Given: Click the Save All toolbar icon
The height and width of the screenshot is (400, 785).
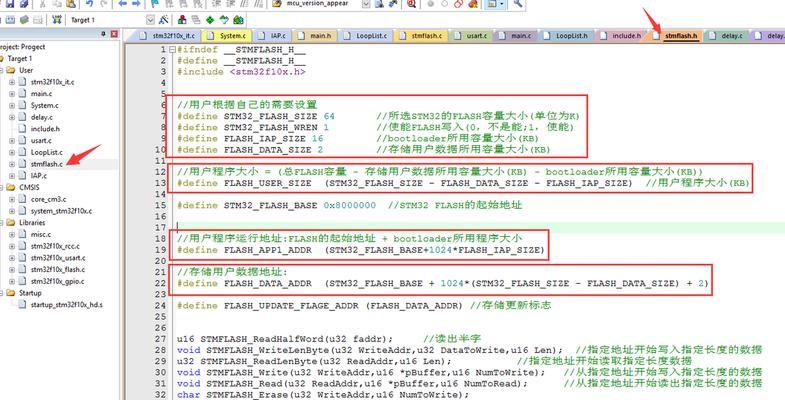Looking at the screenshot, I should click(x=24, y=4).
